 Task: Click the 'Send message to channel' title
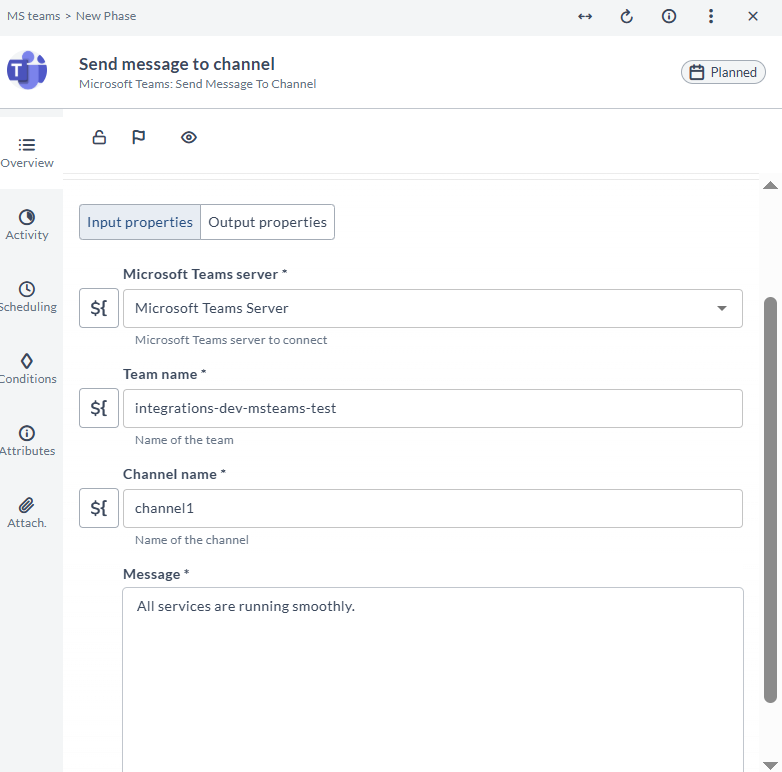click(x=177, y=64)
